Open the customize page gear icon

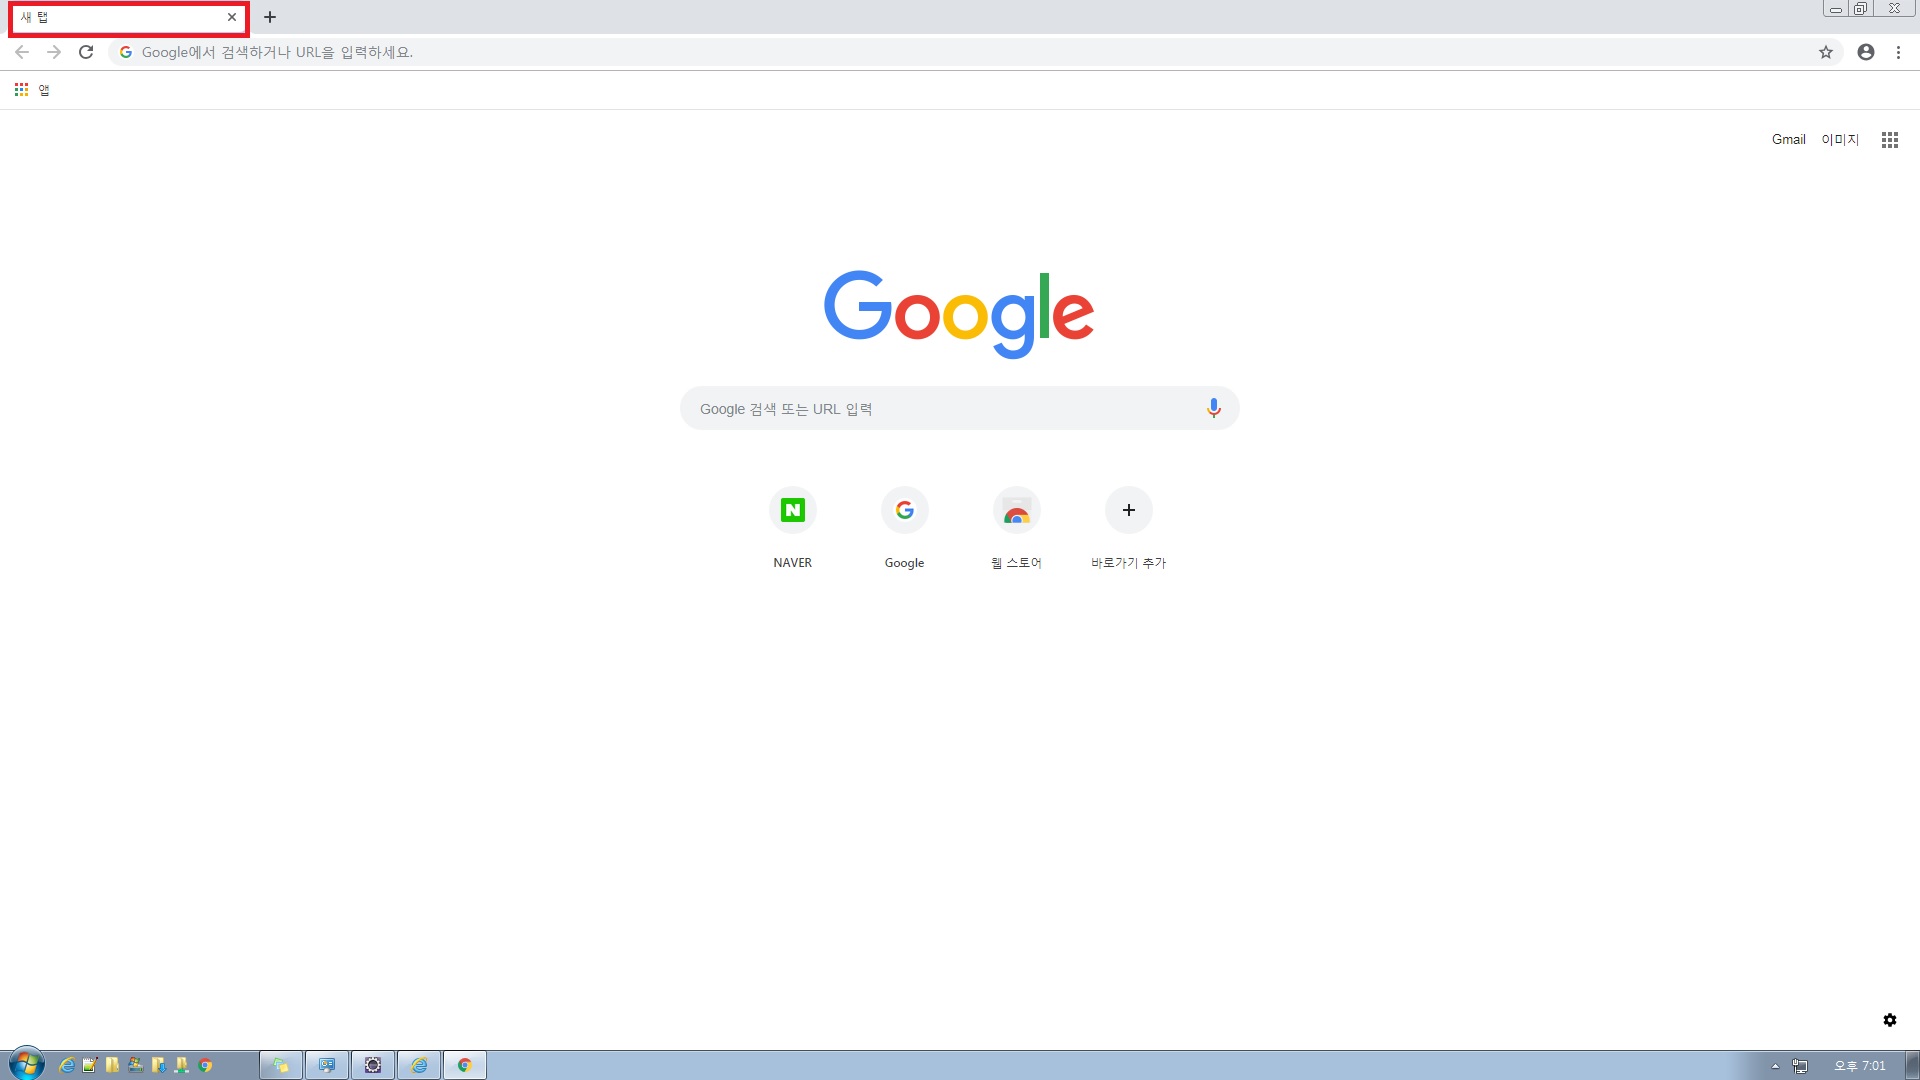click(1890, 1020)
